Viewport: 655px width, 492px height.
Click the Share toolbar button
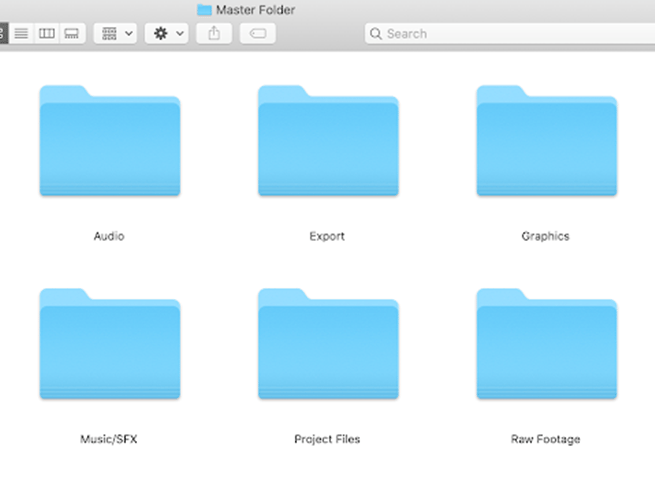click(214, 33)
